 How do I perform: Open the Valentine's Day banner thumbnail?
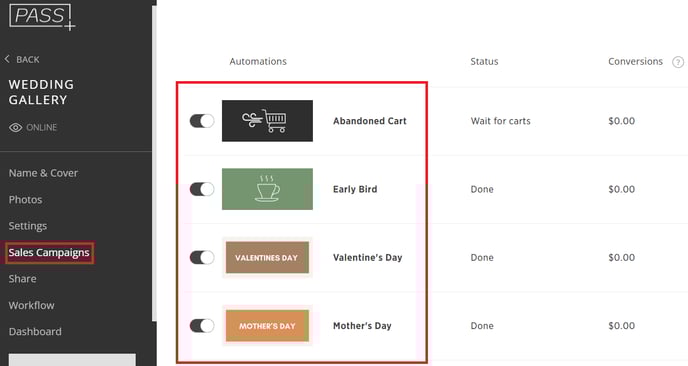[267, 257]
